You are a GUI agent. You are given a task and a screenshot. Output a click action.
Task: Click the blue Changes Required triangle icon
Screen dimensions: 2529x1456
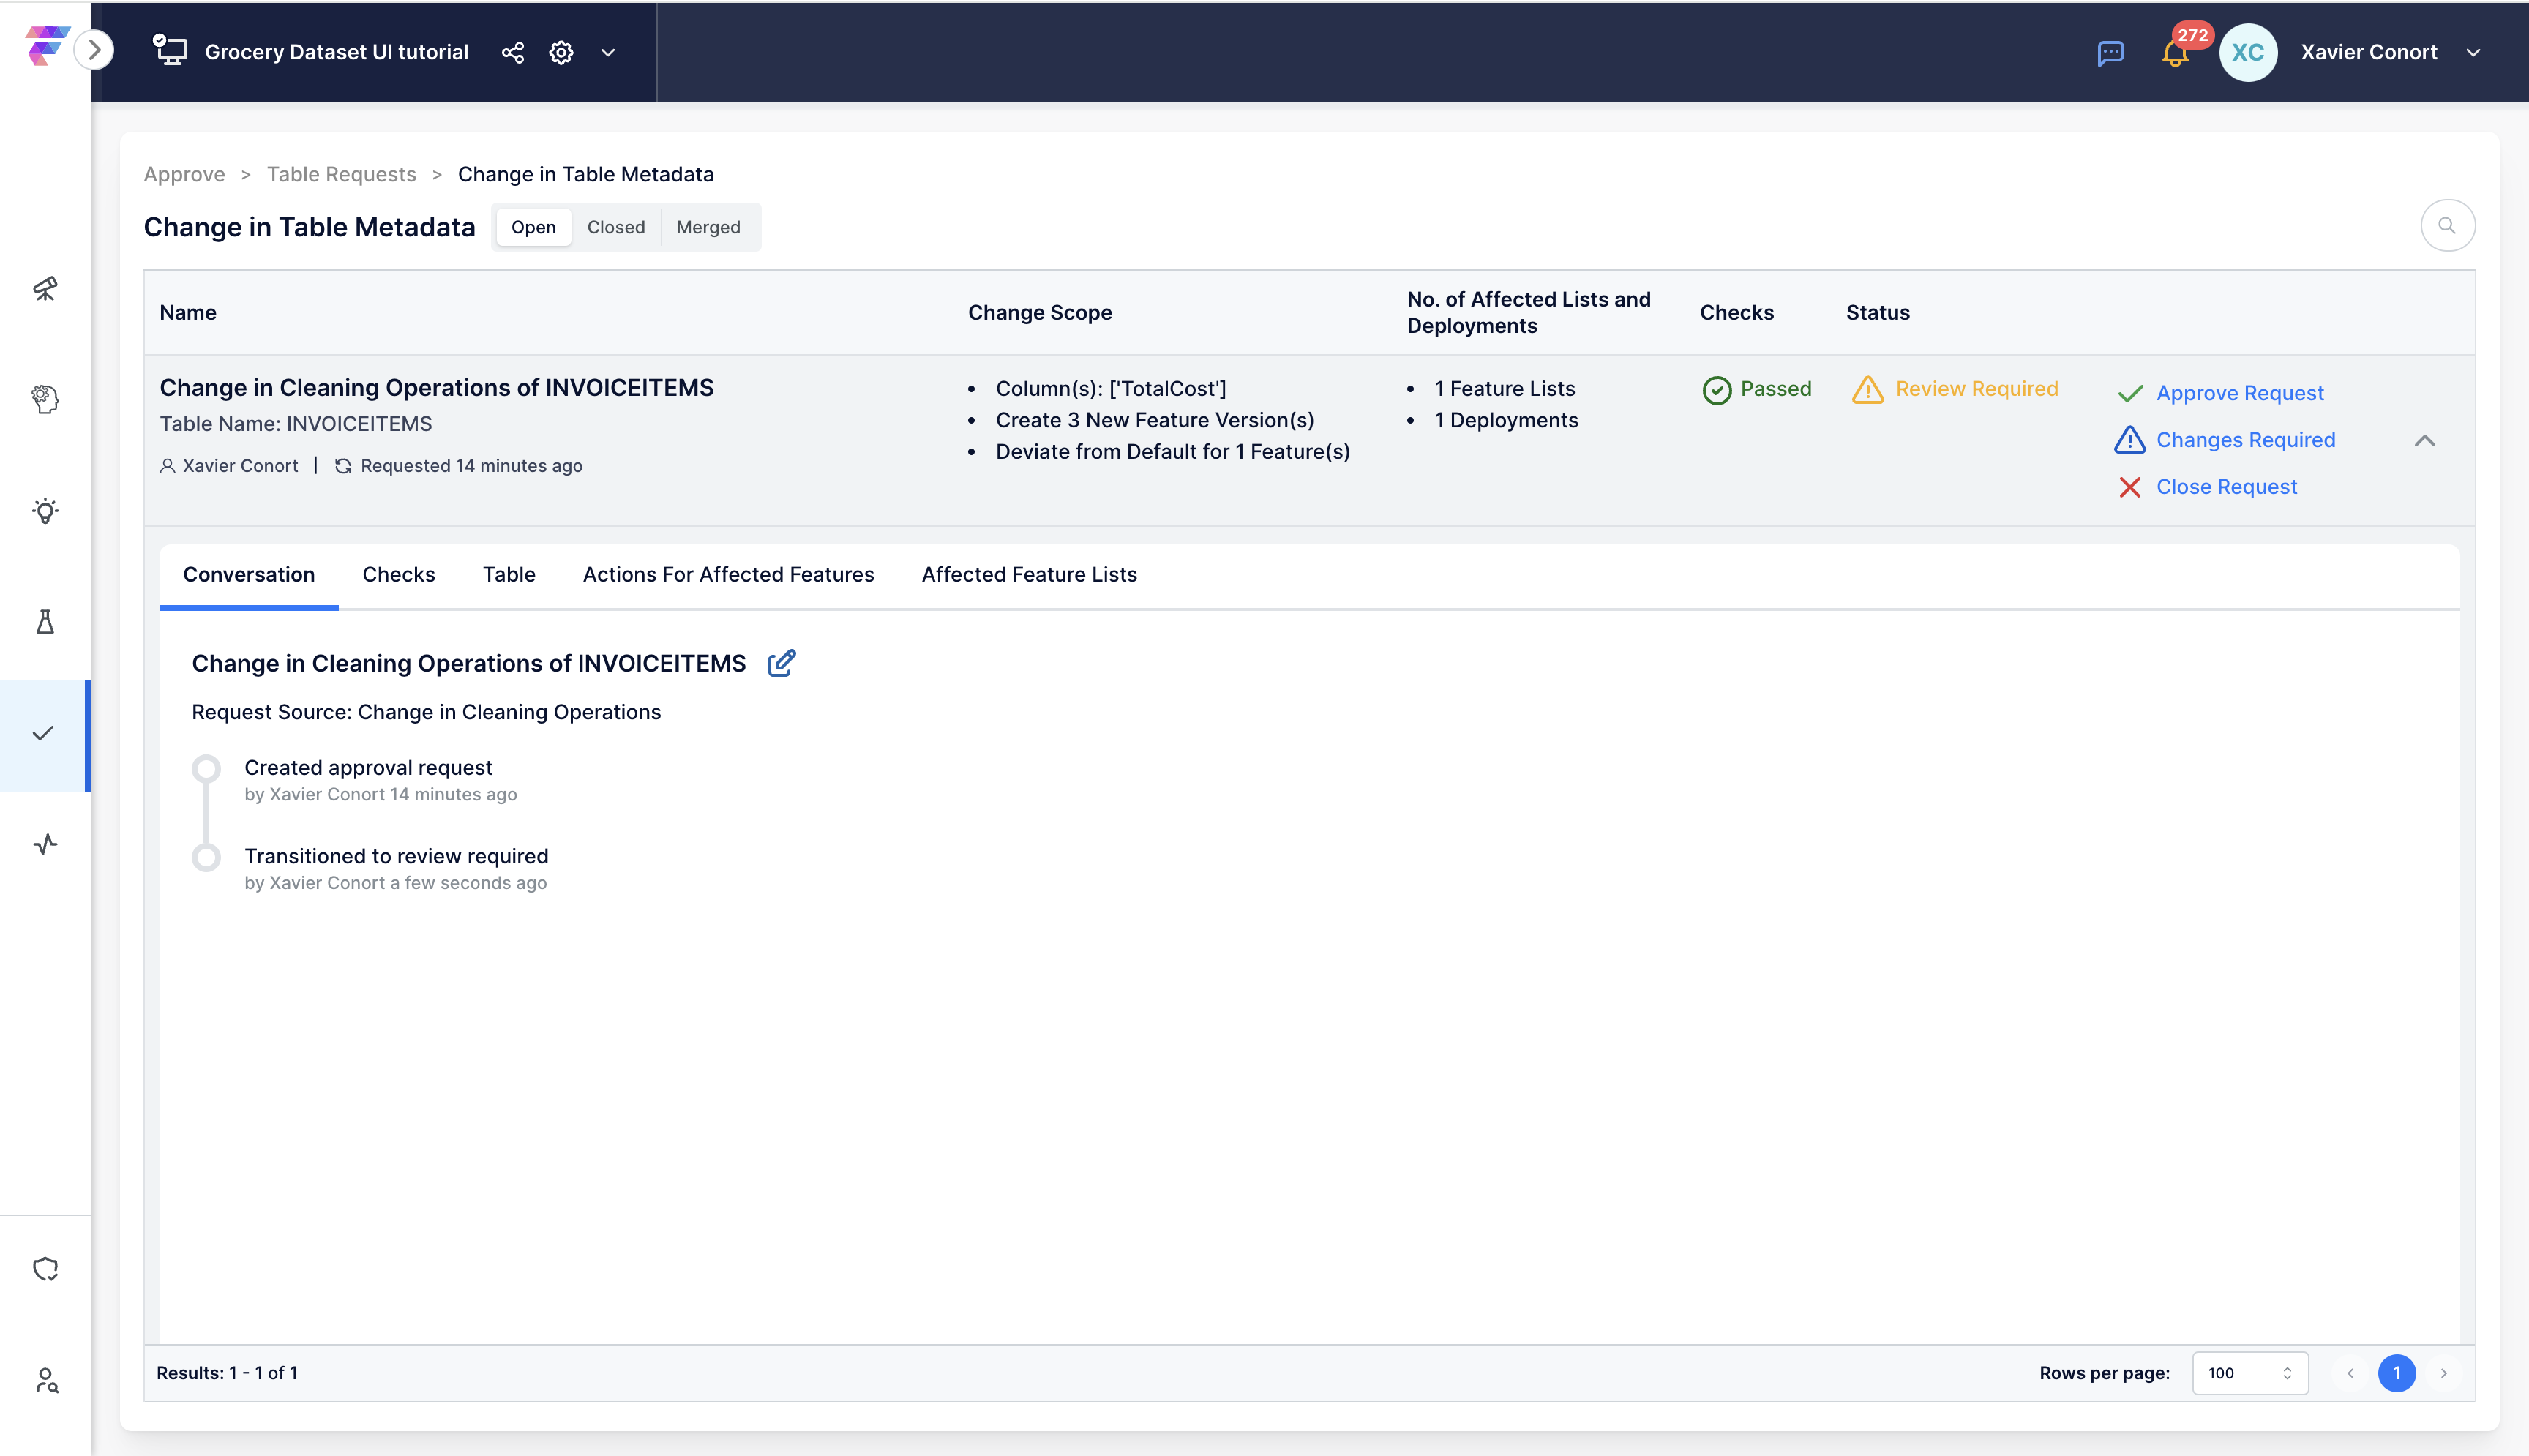tap(2129, 439)
